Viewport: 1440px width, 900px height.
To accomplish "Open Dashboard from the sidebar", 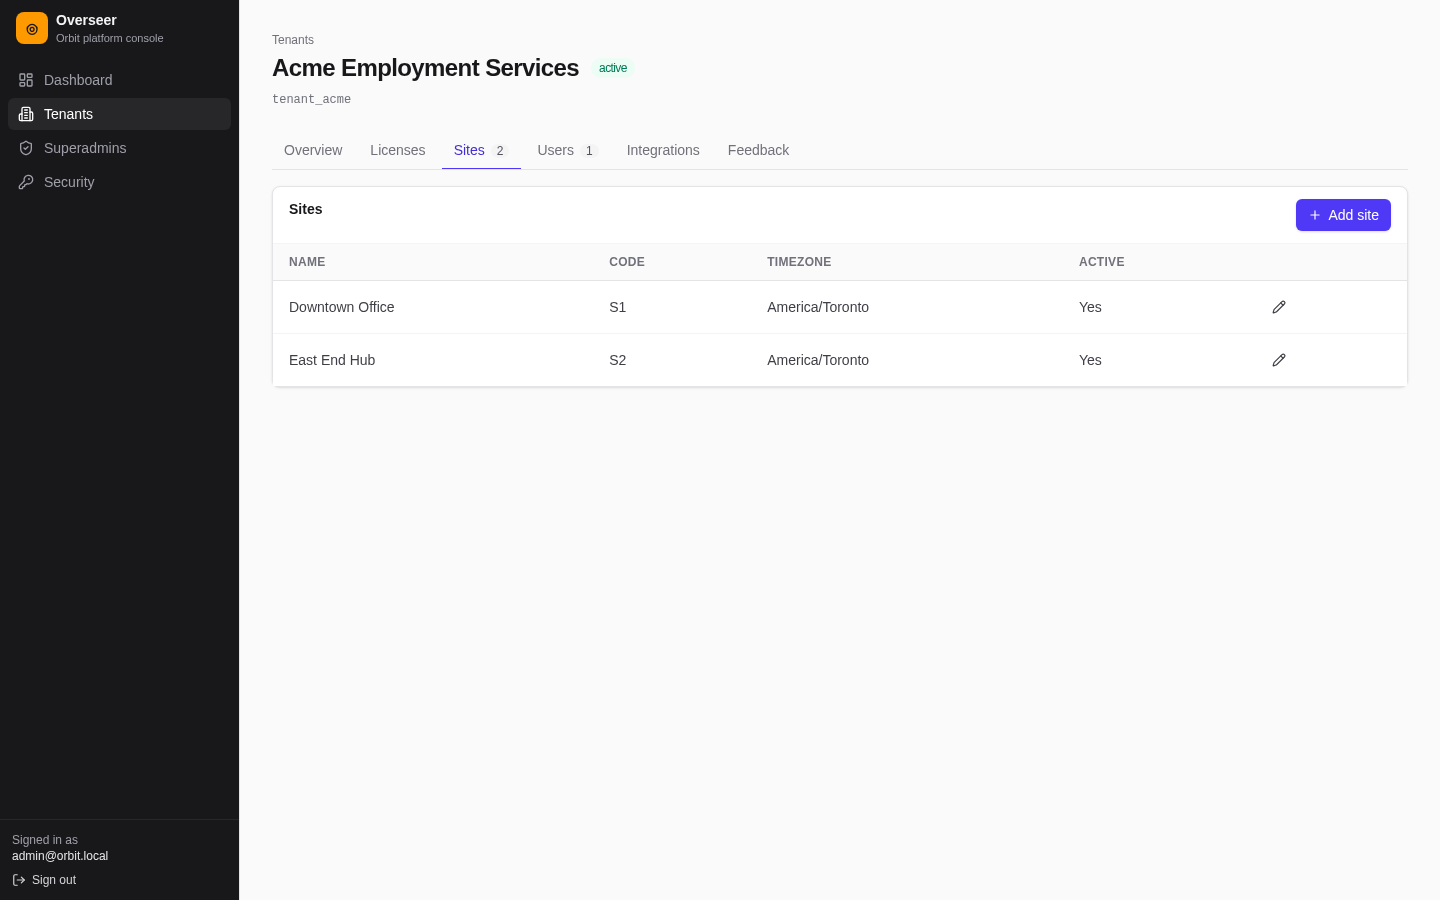I will 119,80.
